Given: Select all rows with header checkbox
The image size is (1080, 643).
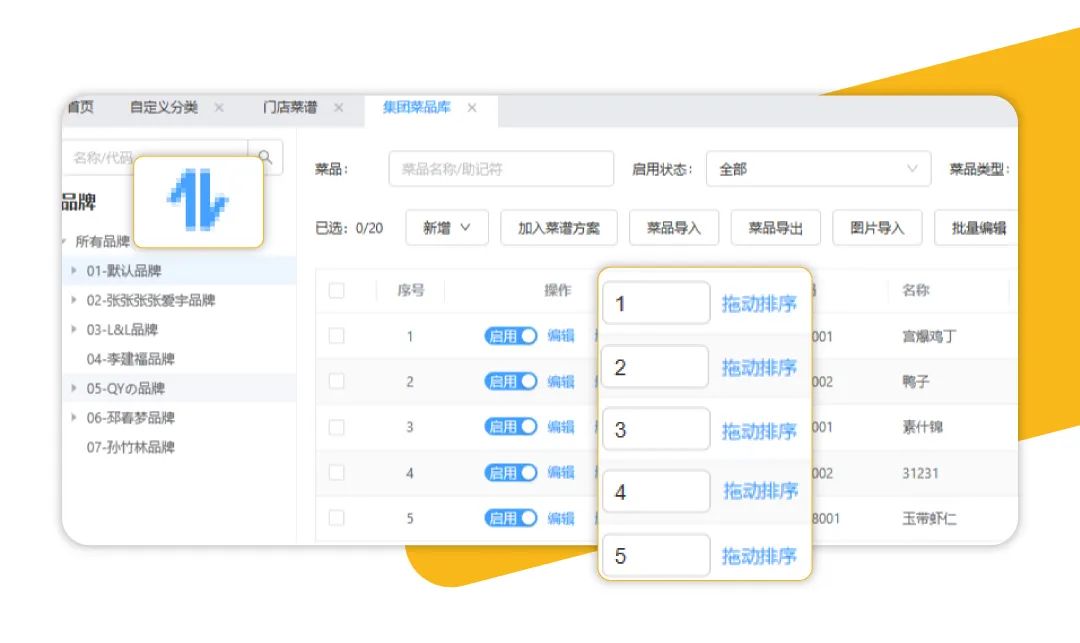Looking at the screenshot, I should (336, 290).
